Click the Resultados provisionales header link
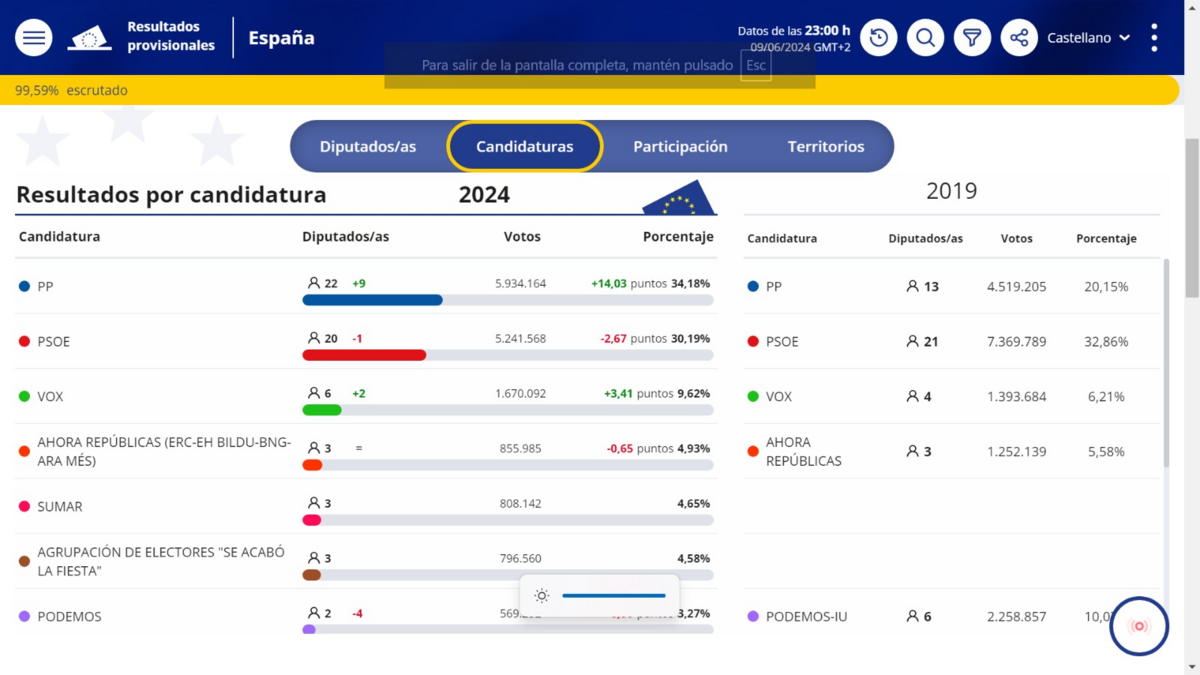 coord(171,36)
